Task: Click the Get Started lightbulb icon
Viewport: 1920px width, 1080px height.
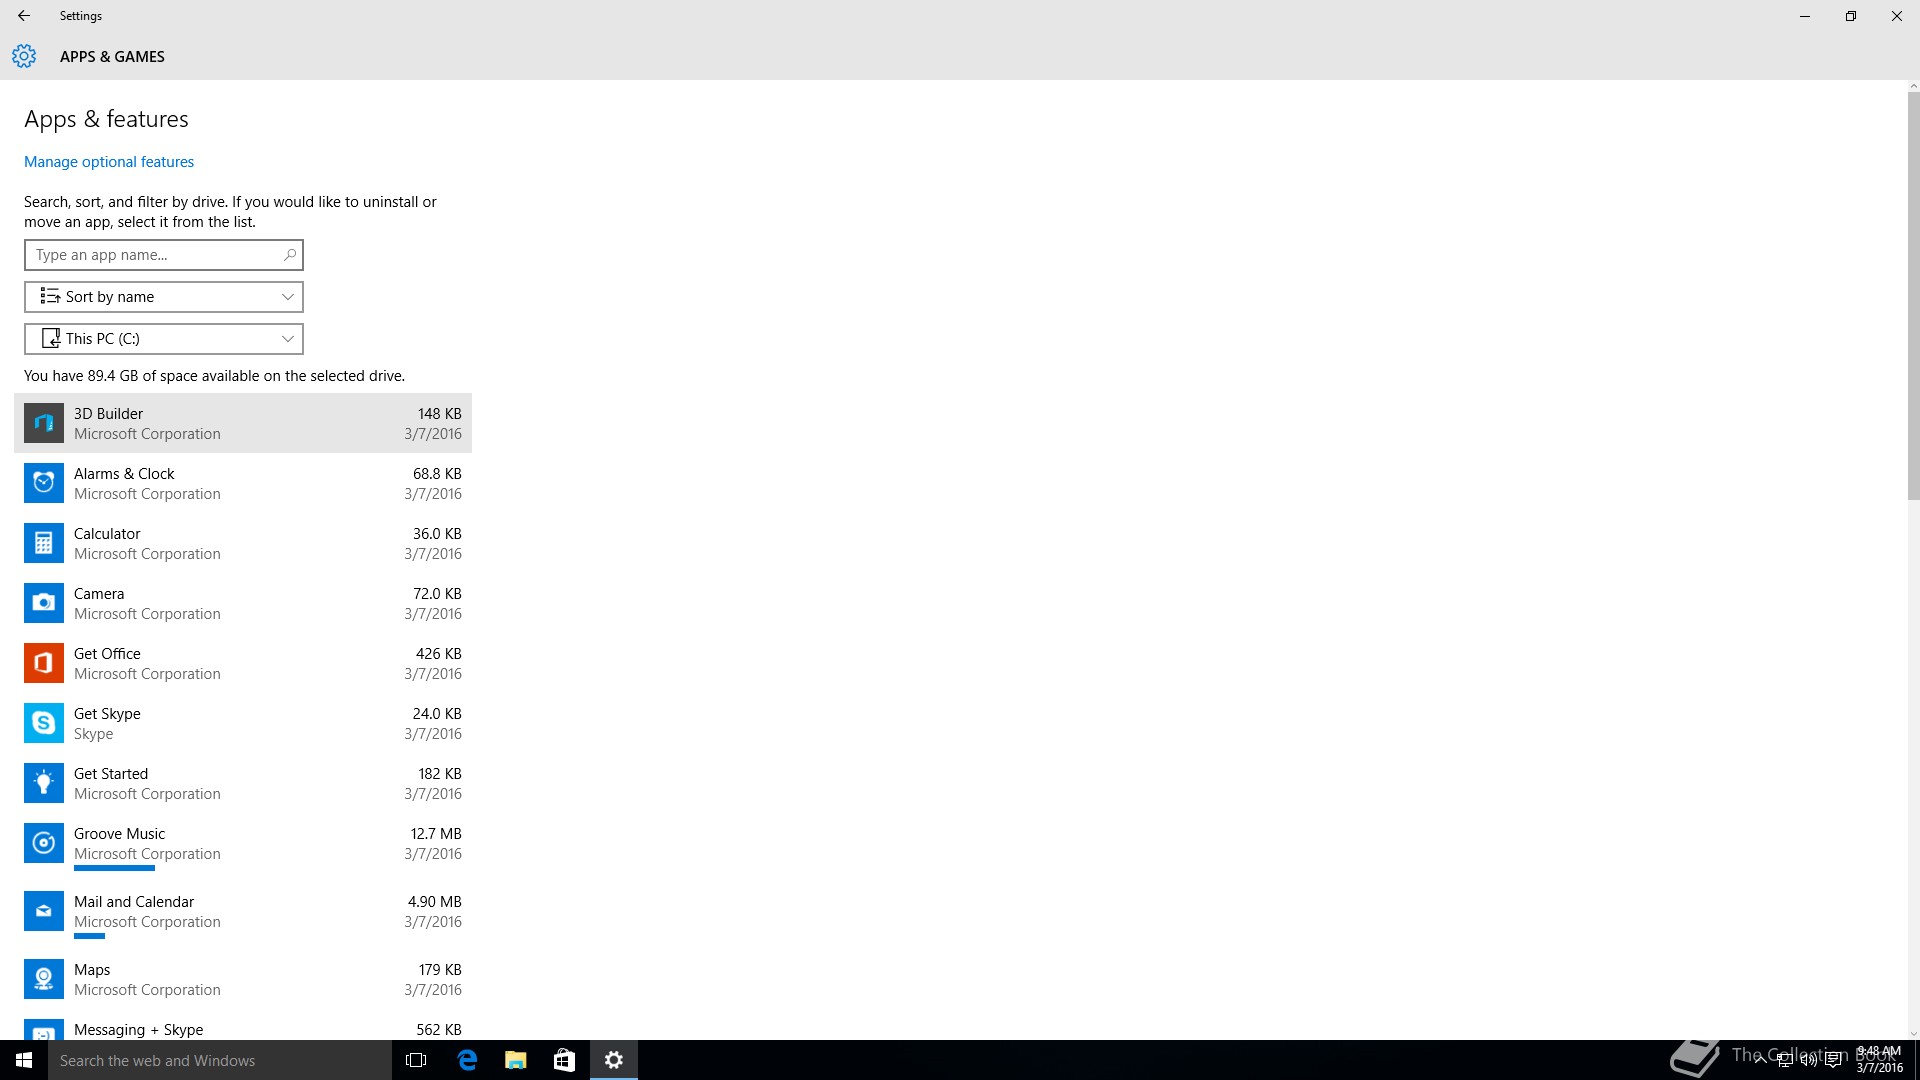Action: point(44,783)
